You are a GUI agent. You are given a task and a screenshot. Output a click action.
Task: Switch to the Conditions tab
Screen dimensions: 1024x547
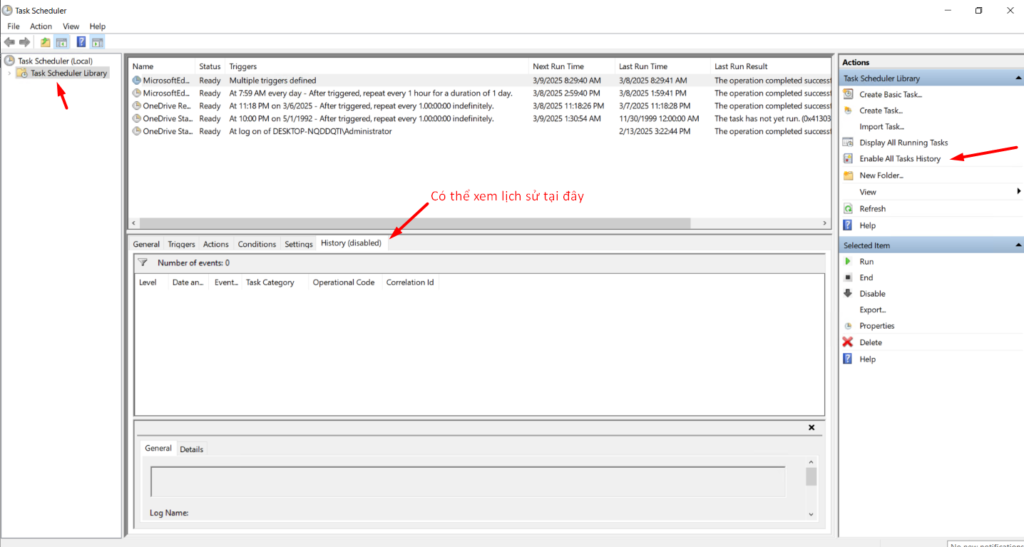(x=257, y=244)
